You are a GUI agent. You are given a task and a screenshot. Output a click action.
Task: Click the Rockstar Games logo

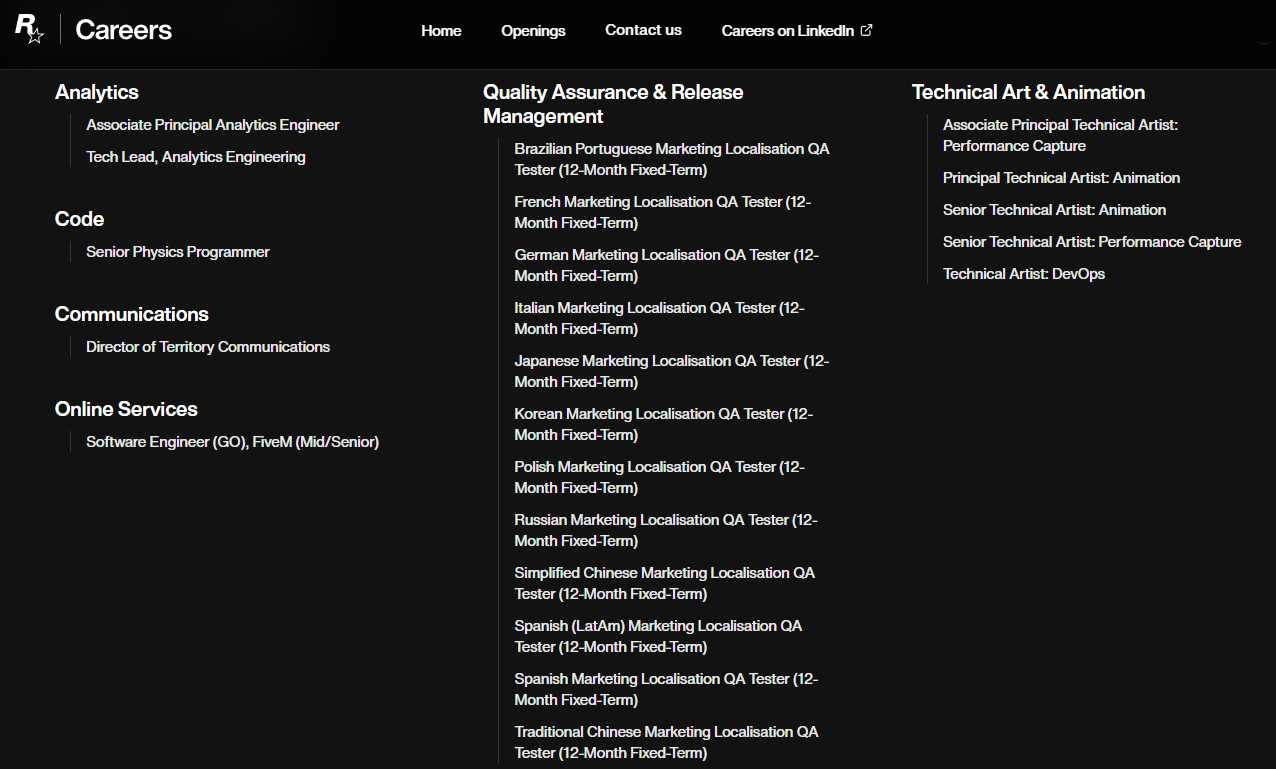29,29
